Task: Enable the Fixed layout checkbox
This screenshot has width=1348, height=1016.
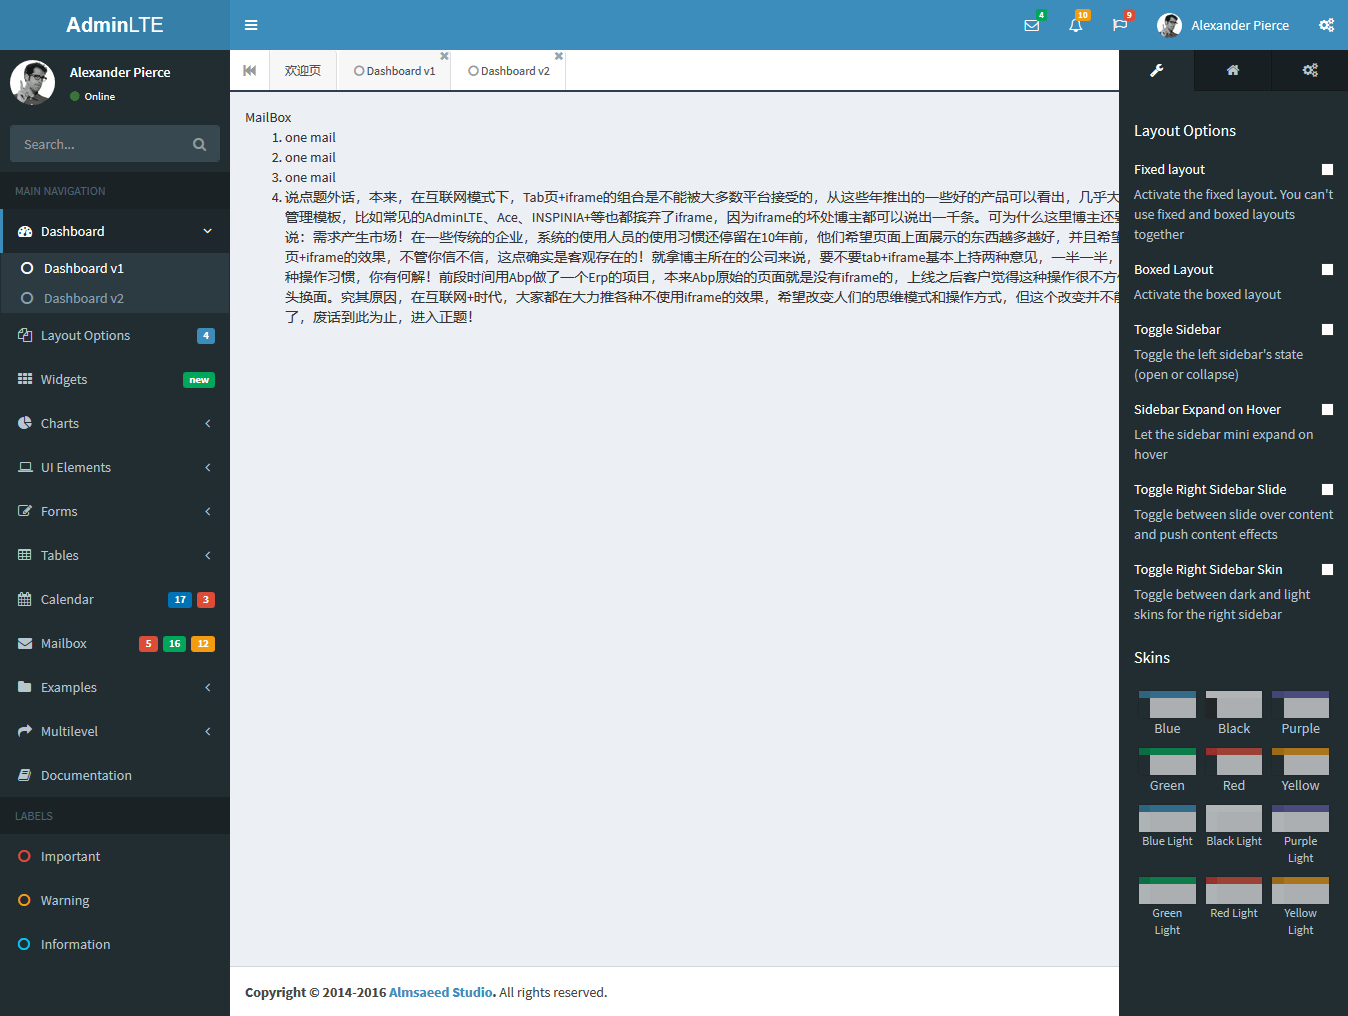Action: 1327,169
